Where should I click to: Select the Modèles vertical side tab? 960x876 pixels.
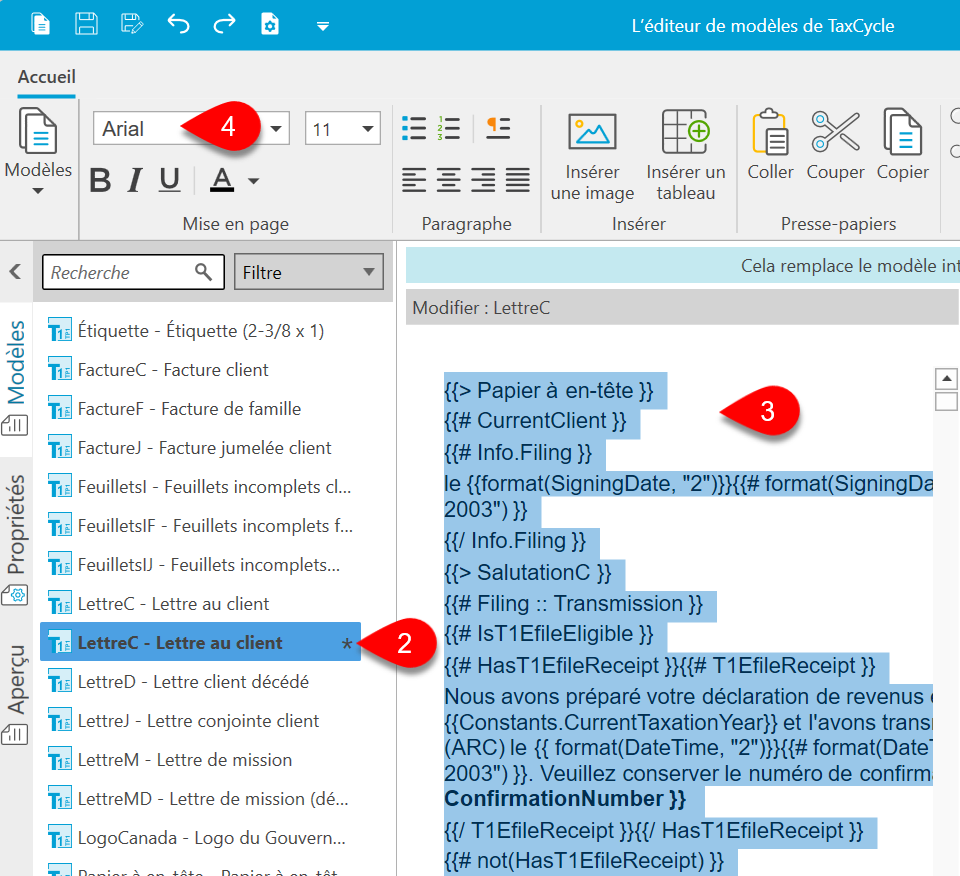[x=16, y=378]
